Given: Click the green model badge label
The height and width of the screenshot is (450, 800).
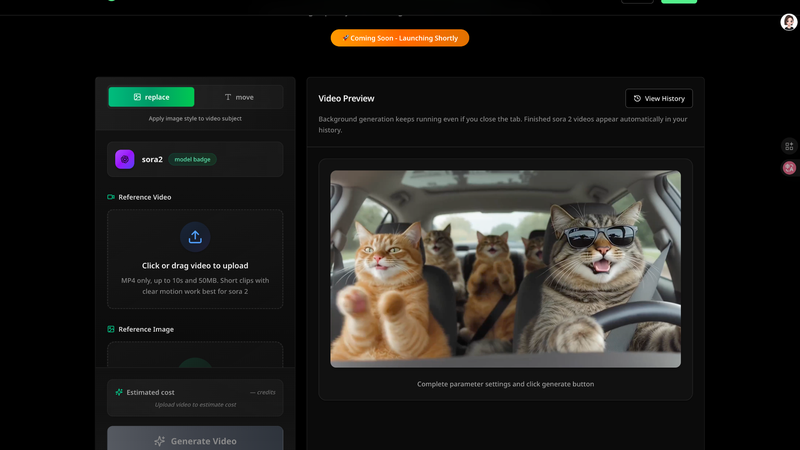Looking at the screenshot, I should [192, 159].
